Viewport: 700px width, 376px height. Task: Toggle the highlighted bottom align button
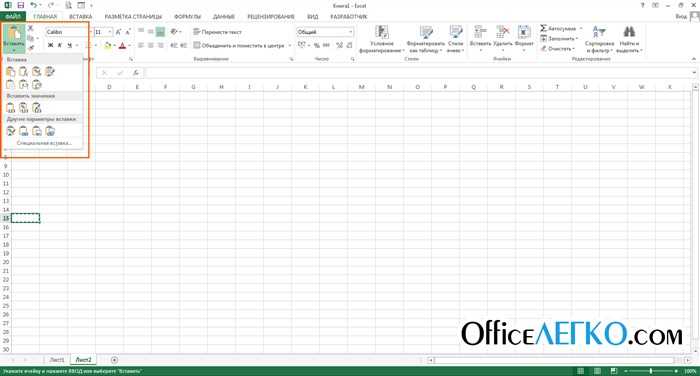160,32
